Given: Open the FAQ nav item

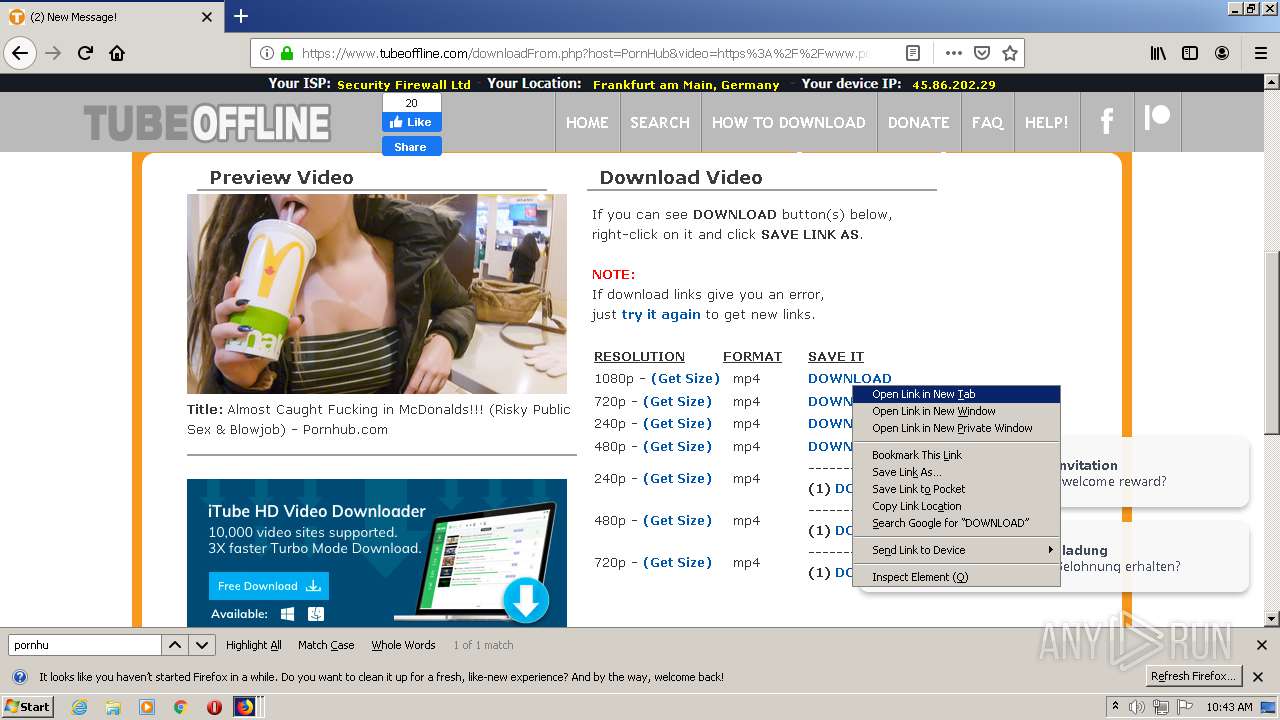Looking at the screenshot, I should pyautogui.click(x=987, y=122).
